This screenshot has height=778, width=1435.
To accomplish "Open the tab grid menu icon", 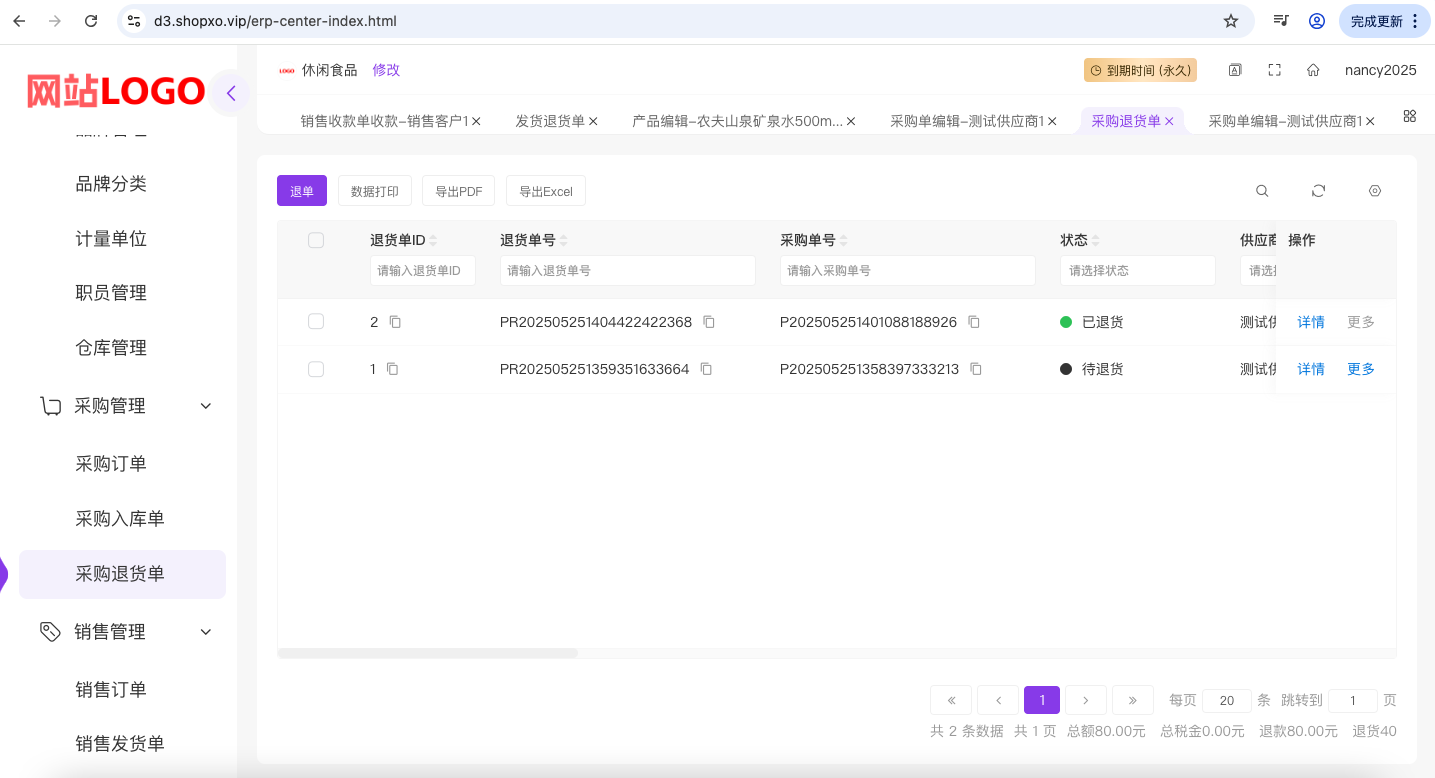I will pos(1410,116).
